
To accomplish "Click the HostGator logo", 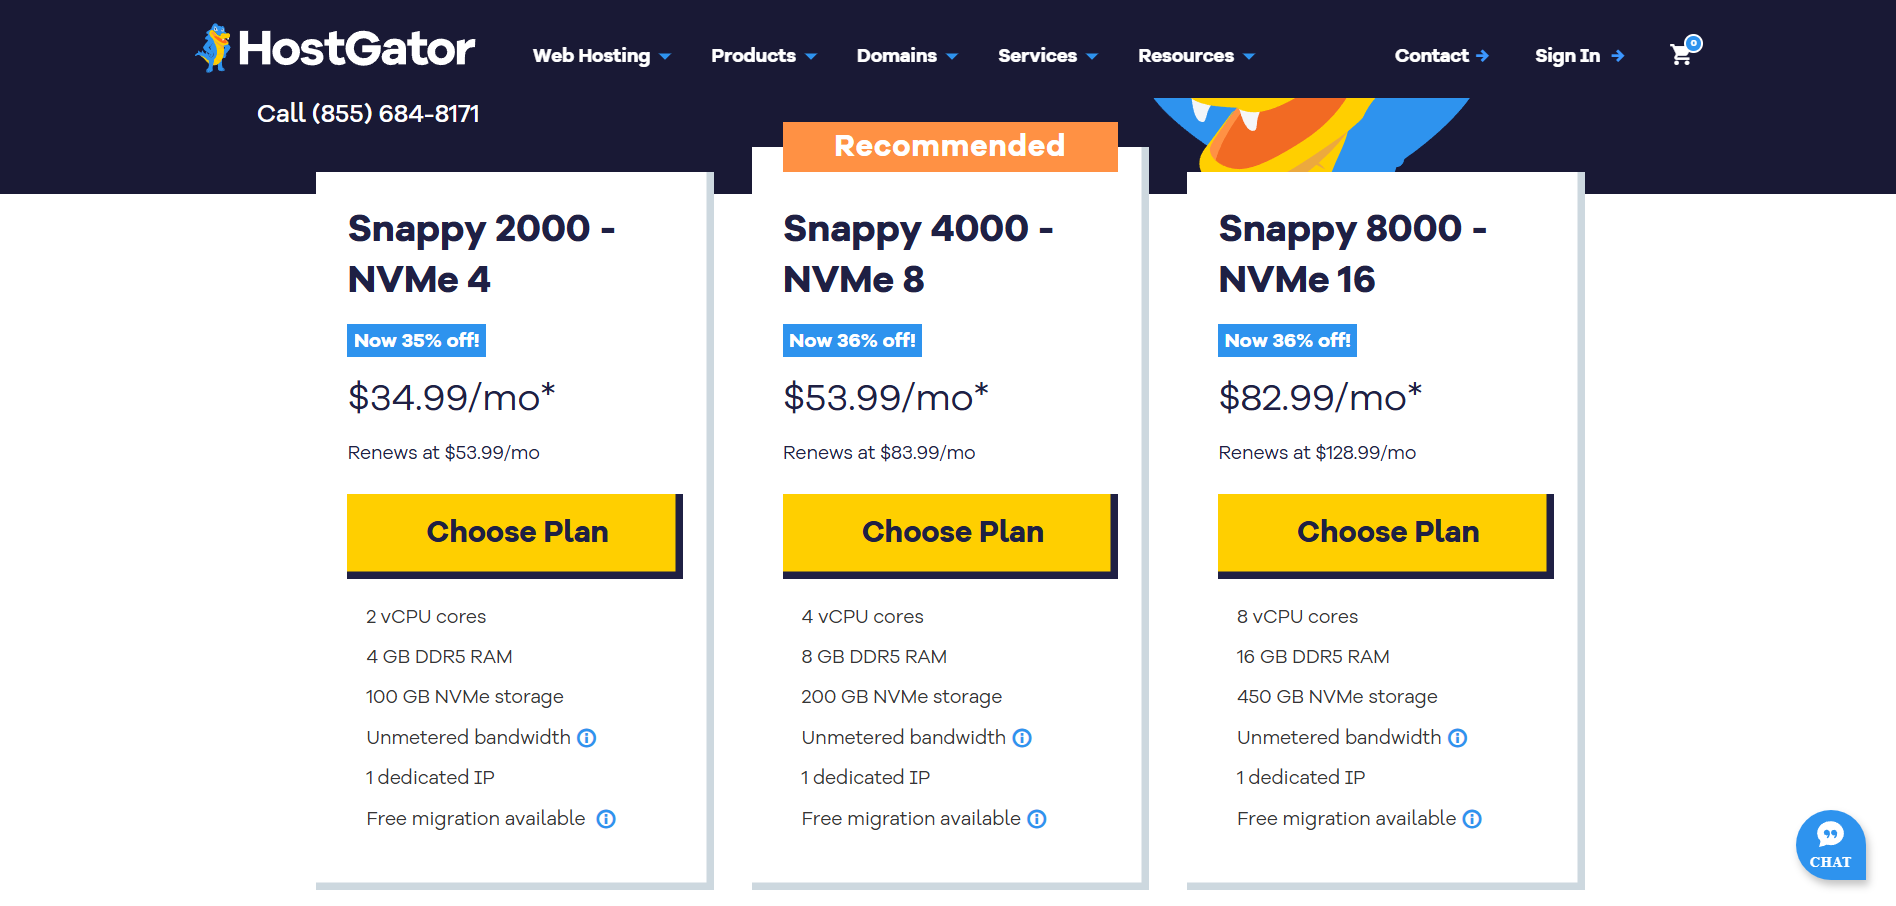I will [x=336, y=48].
